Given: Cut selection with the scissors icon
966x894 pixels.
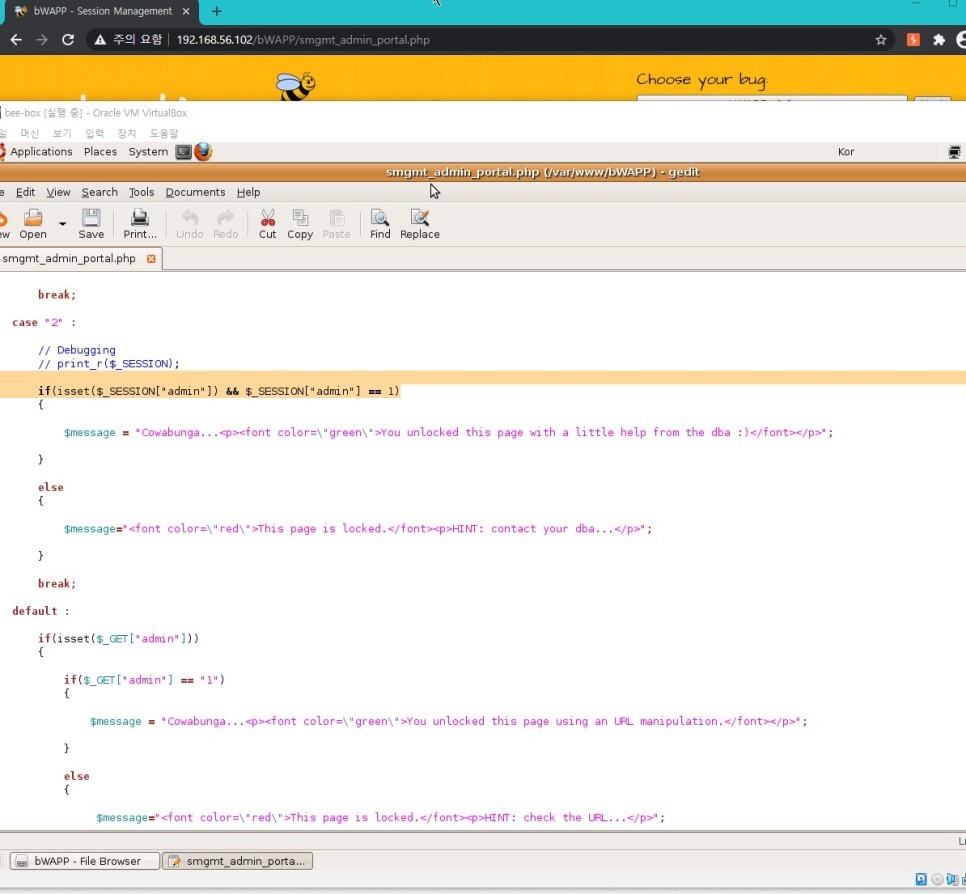Looking at the screenshot, I should point(267,224).
